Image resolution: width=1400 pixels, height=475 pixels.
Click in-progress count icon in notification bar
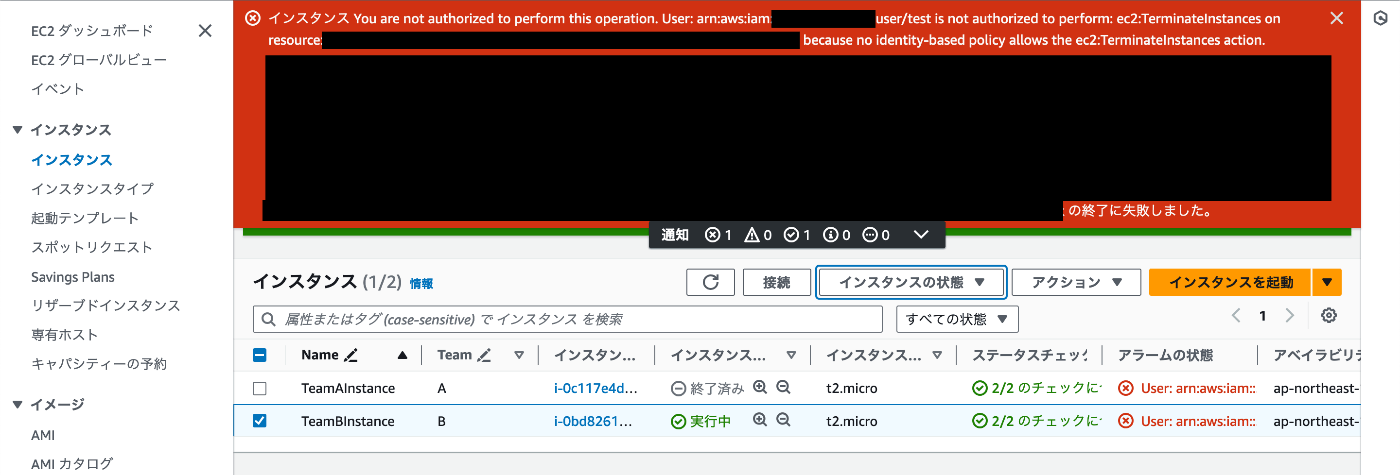pyautogui.click(x=869, y=235)
